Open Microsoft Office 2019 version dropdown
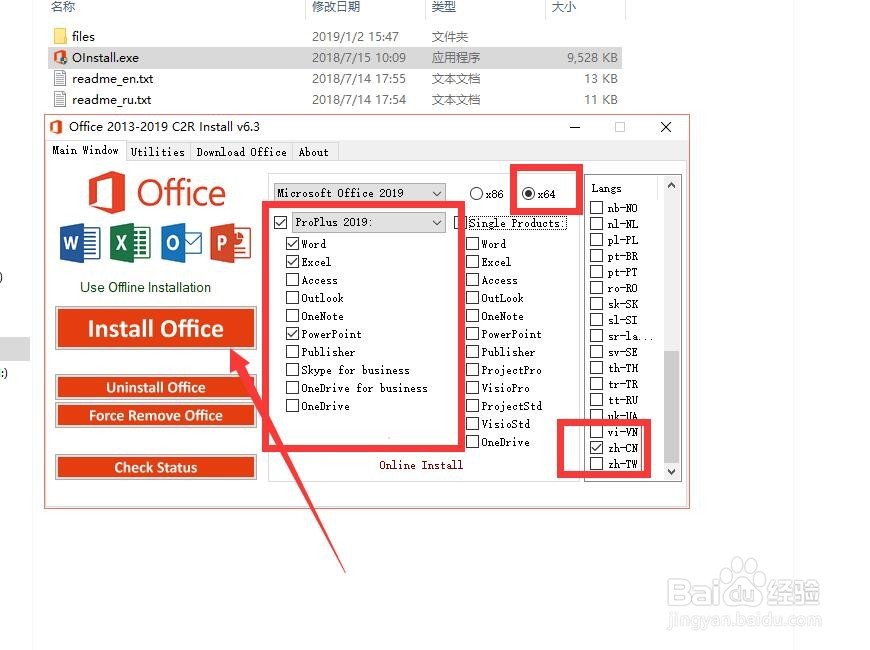This screenshot has width=870, height=650. click(x=360, y=193)
